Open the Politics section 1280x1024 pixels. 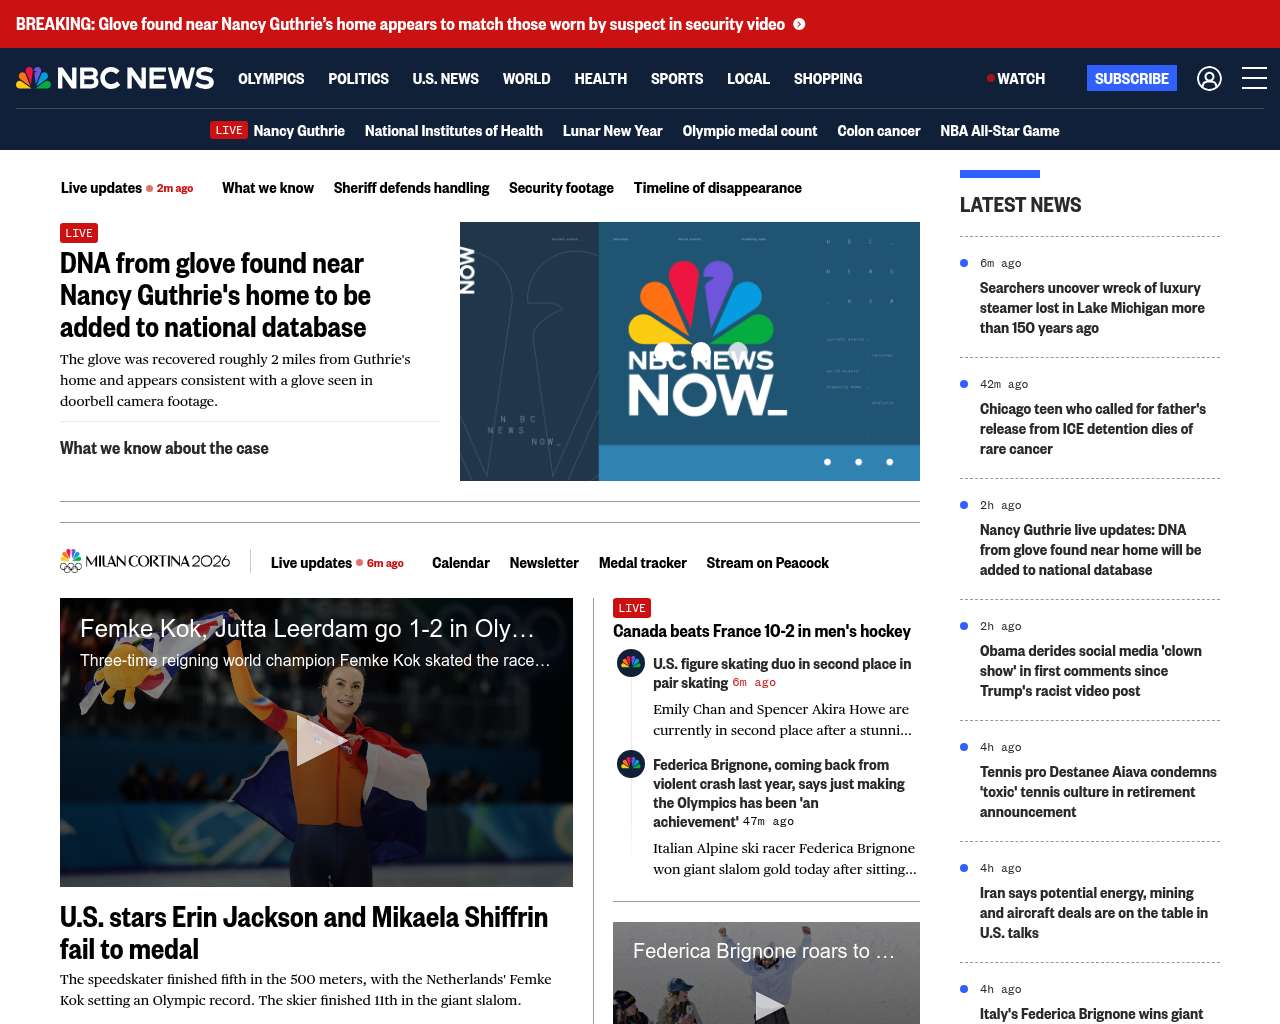click(x=358, y=78)
